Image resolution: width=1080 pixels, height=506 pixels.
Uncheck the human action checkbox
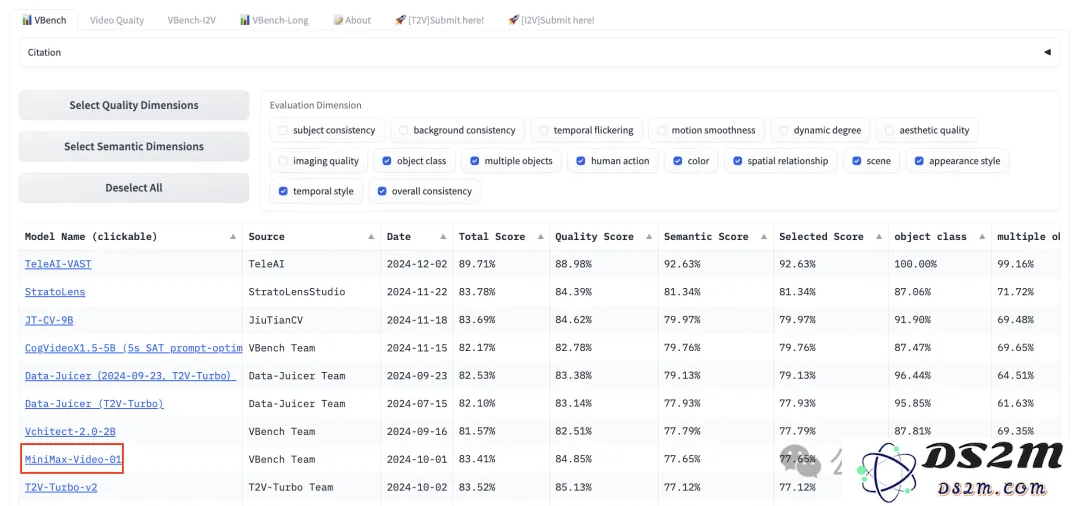[581, 161]
